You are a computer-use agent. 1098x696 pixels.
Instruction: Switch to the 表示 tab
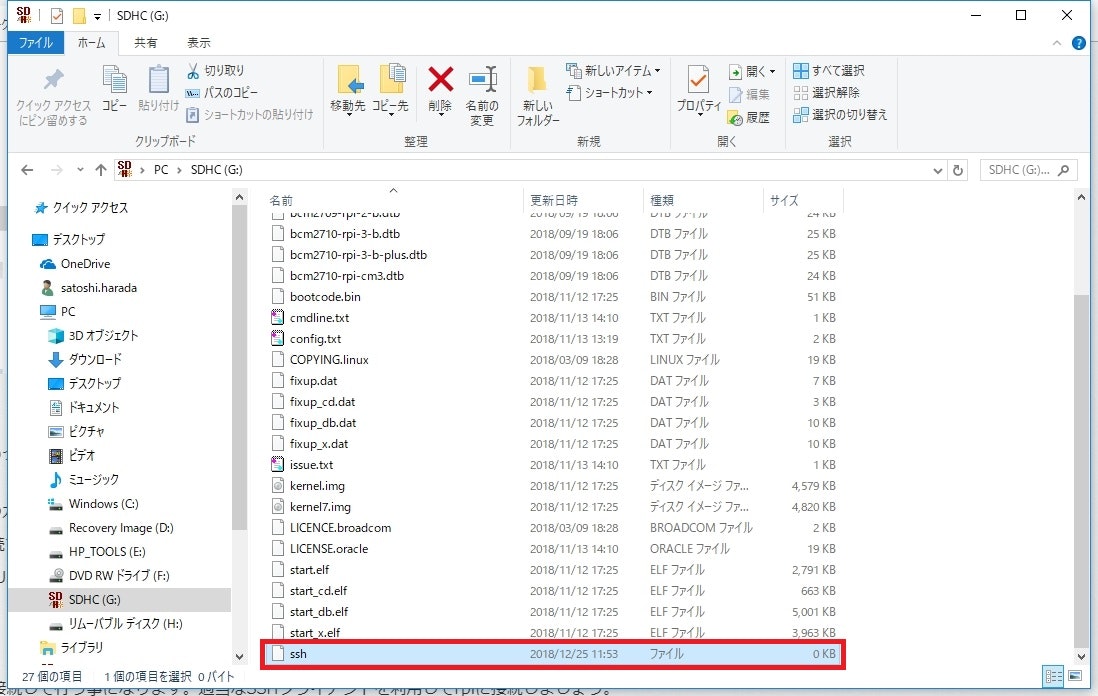(x=199, y=43)
